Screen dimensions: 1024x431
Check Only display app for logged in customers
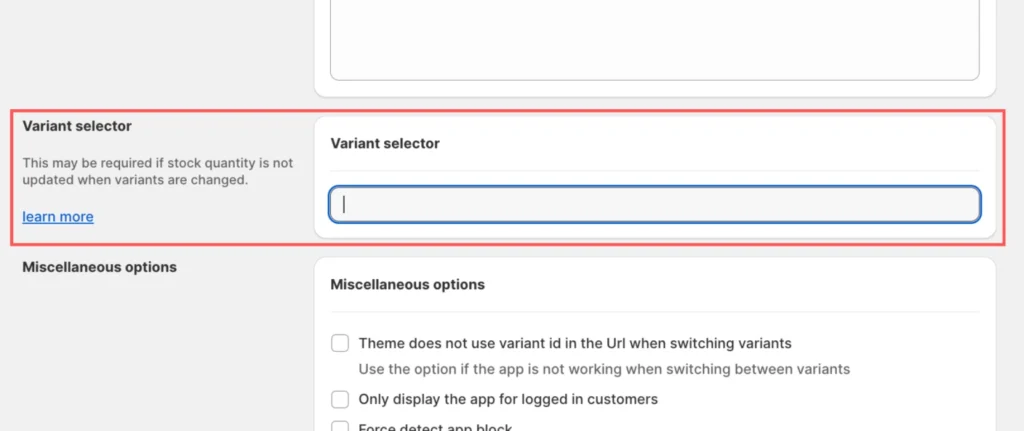(340, 399)
